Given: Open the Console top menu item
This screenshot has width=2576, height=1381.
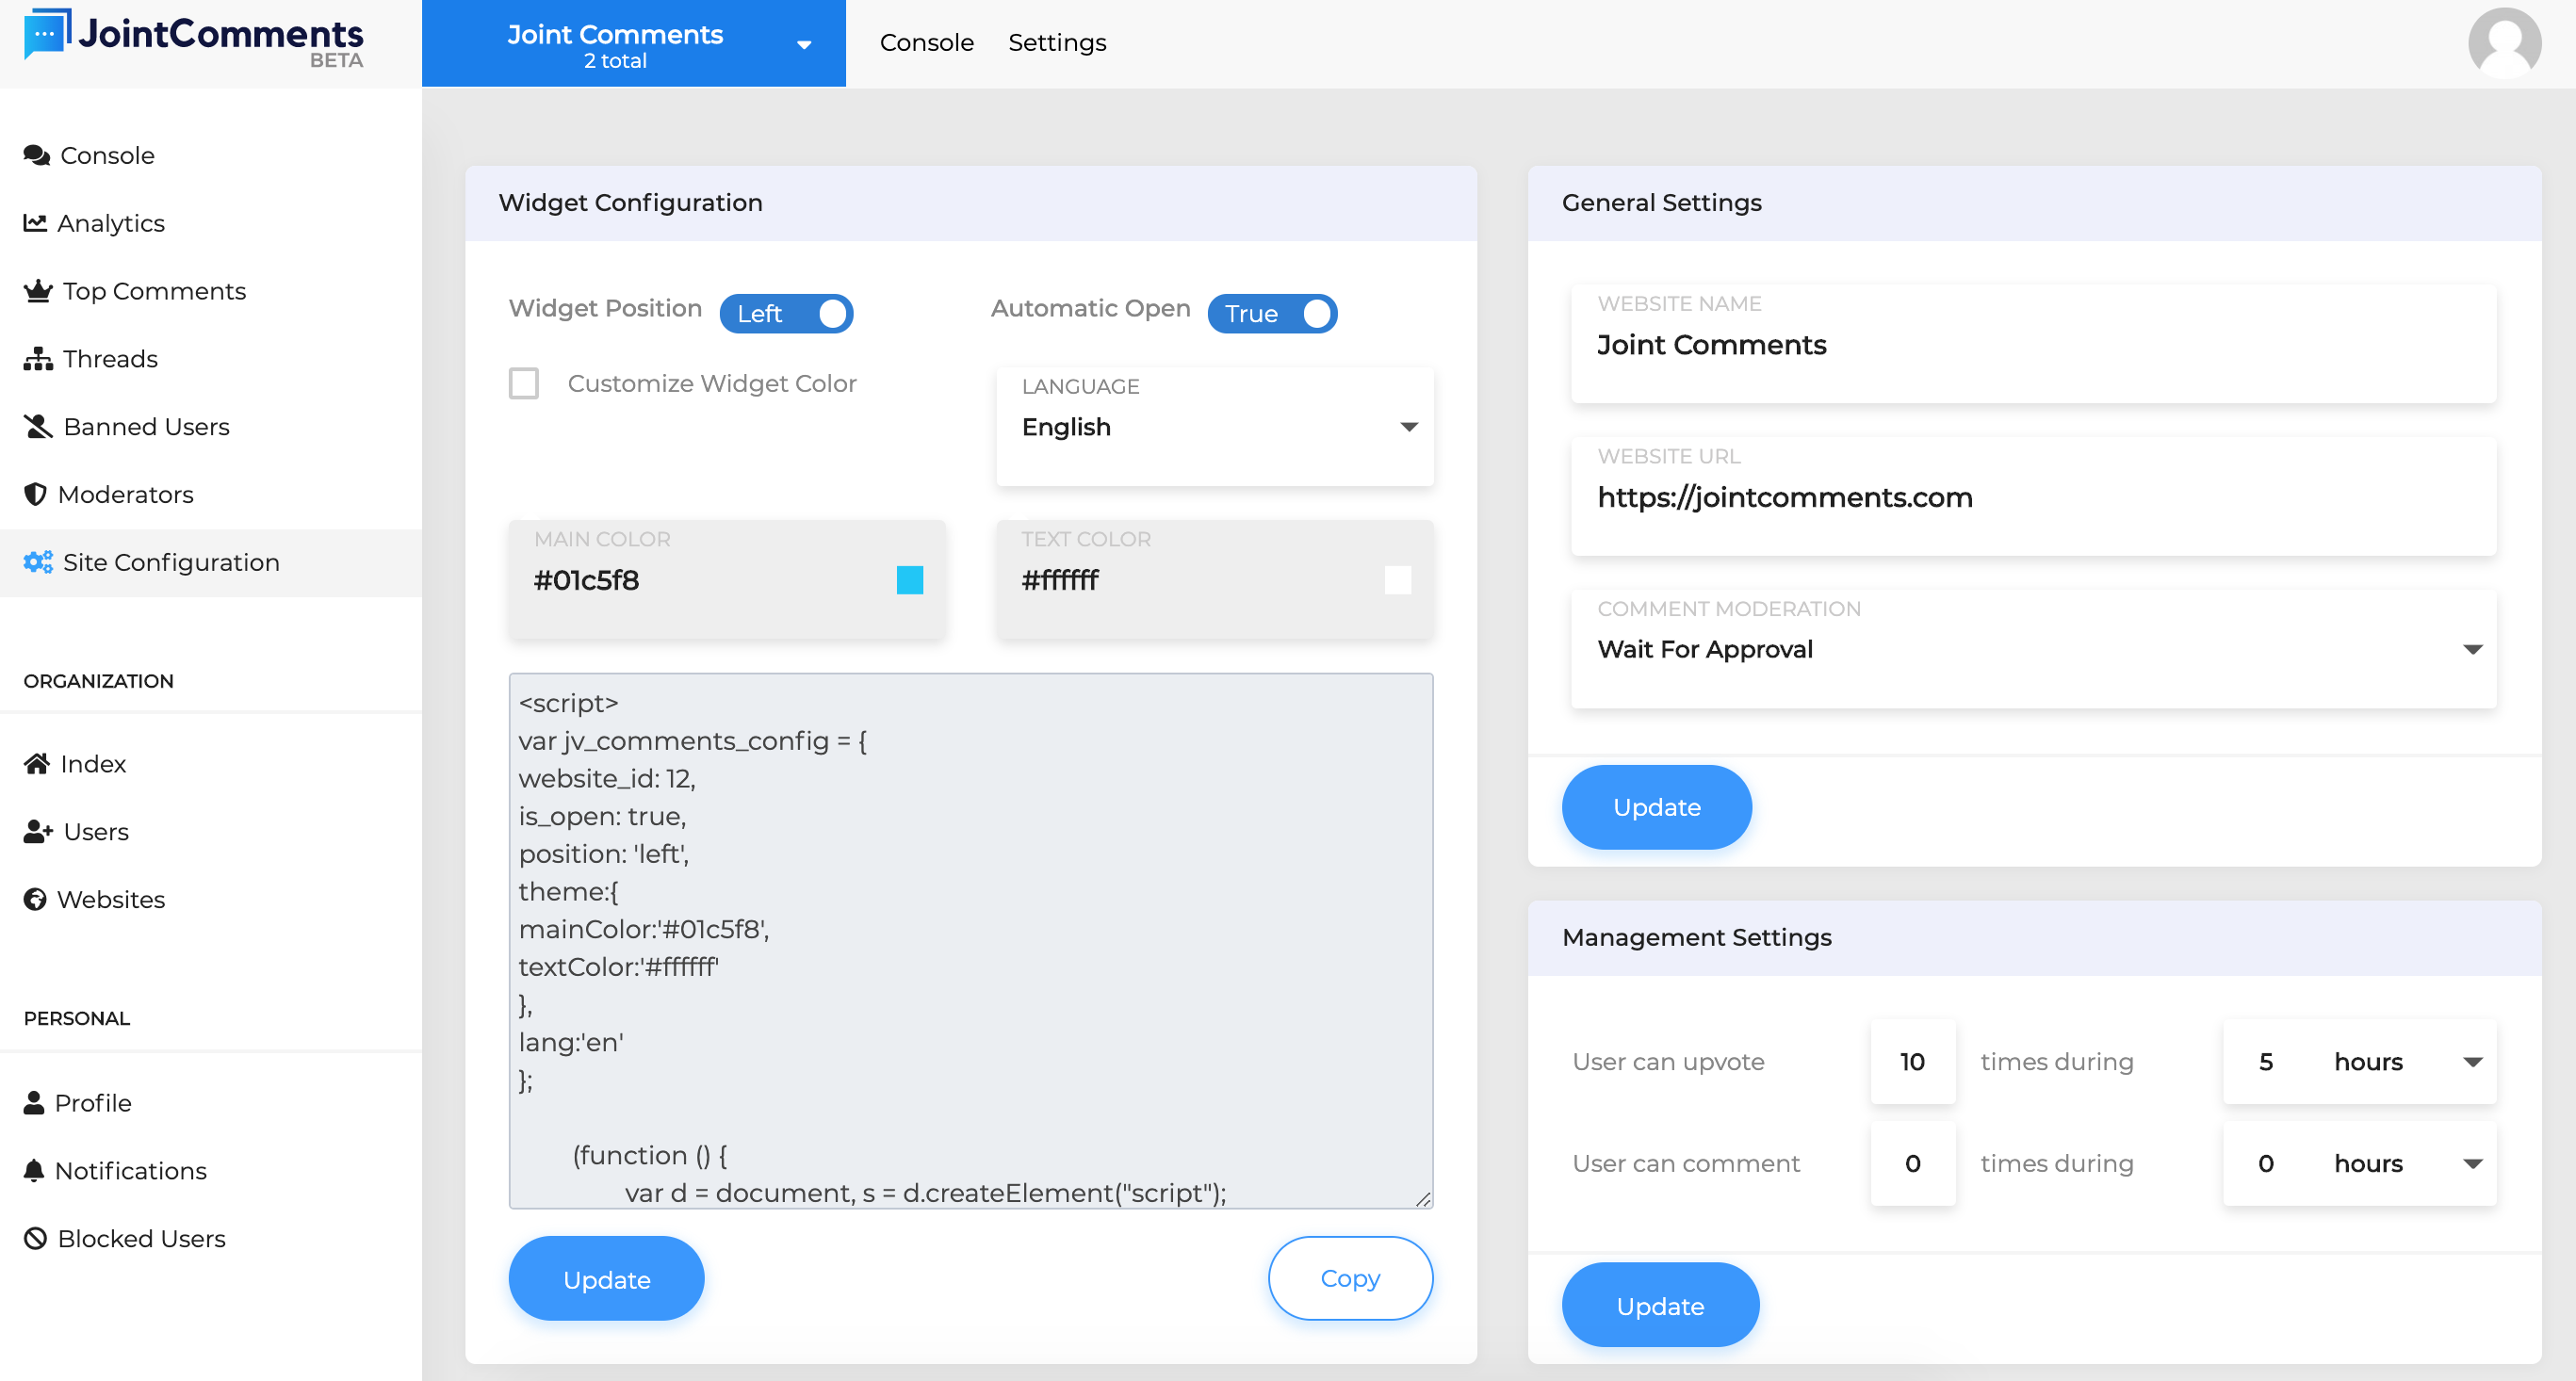Looking at the screenshot, I should click(x=926, y=43).
